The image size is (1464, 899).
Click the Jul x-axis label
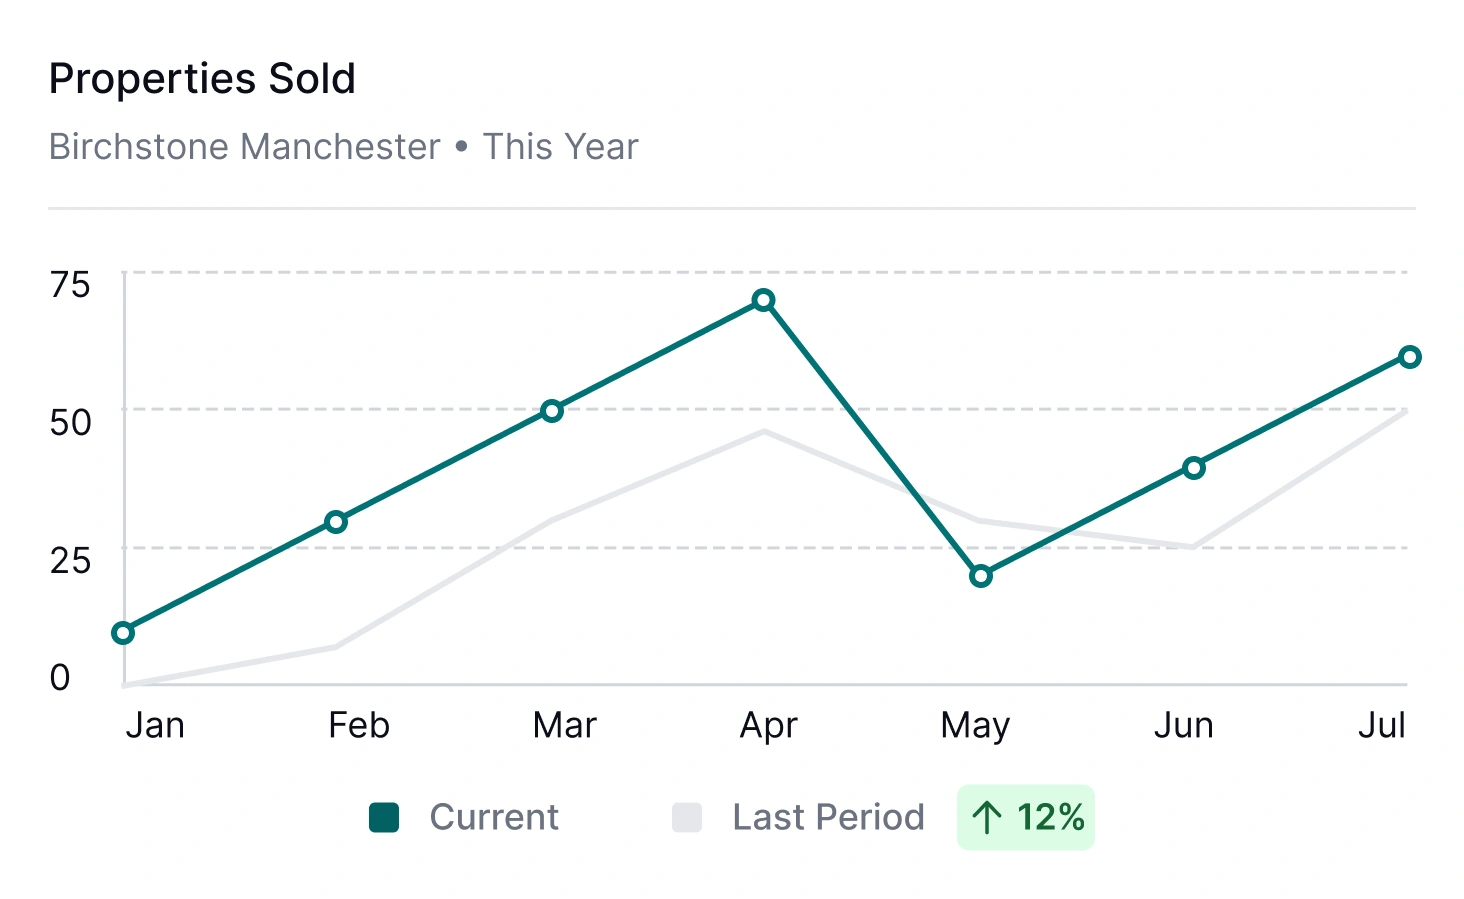point(1382,725)
